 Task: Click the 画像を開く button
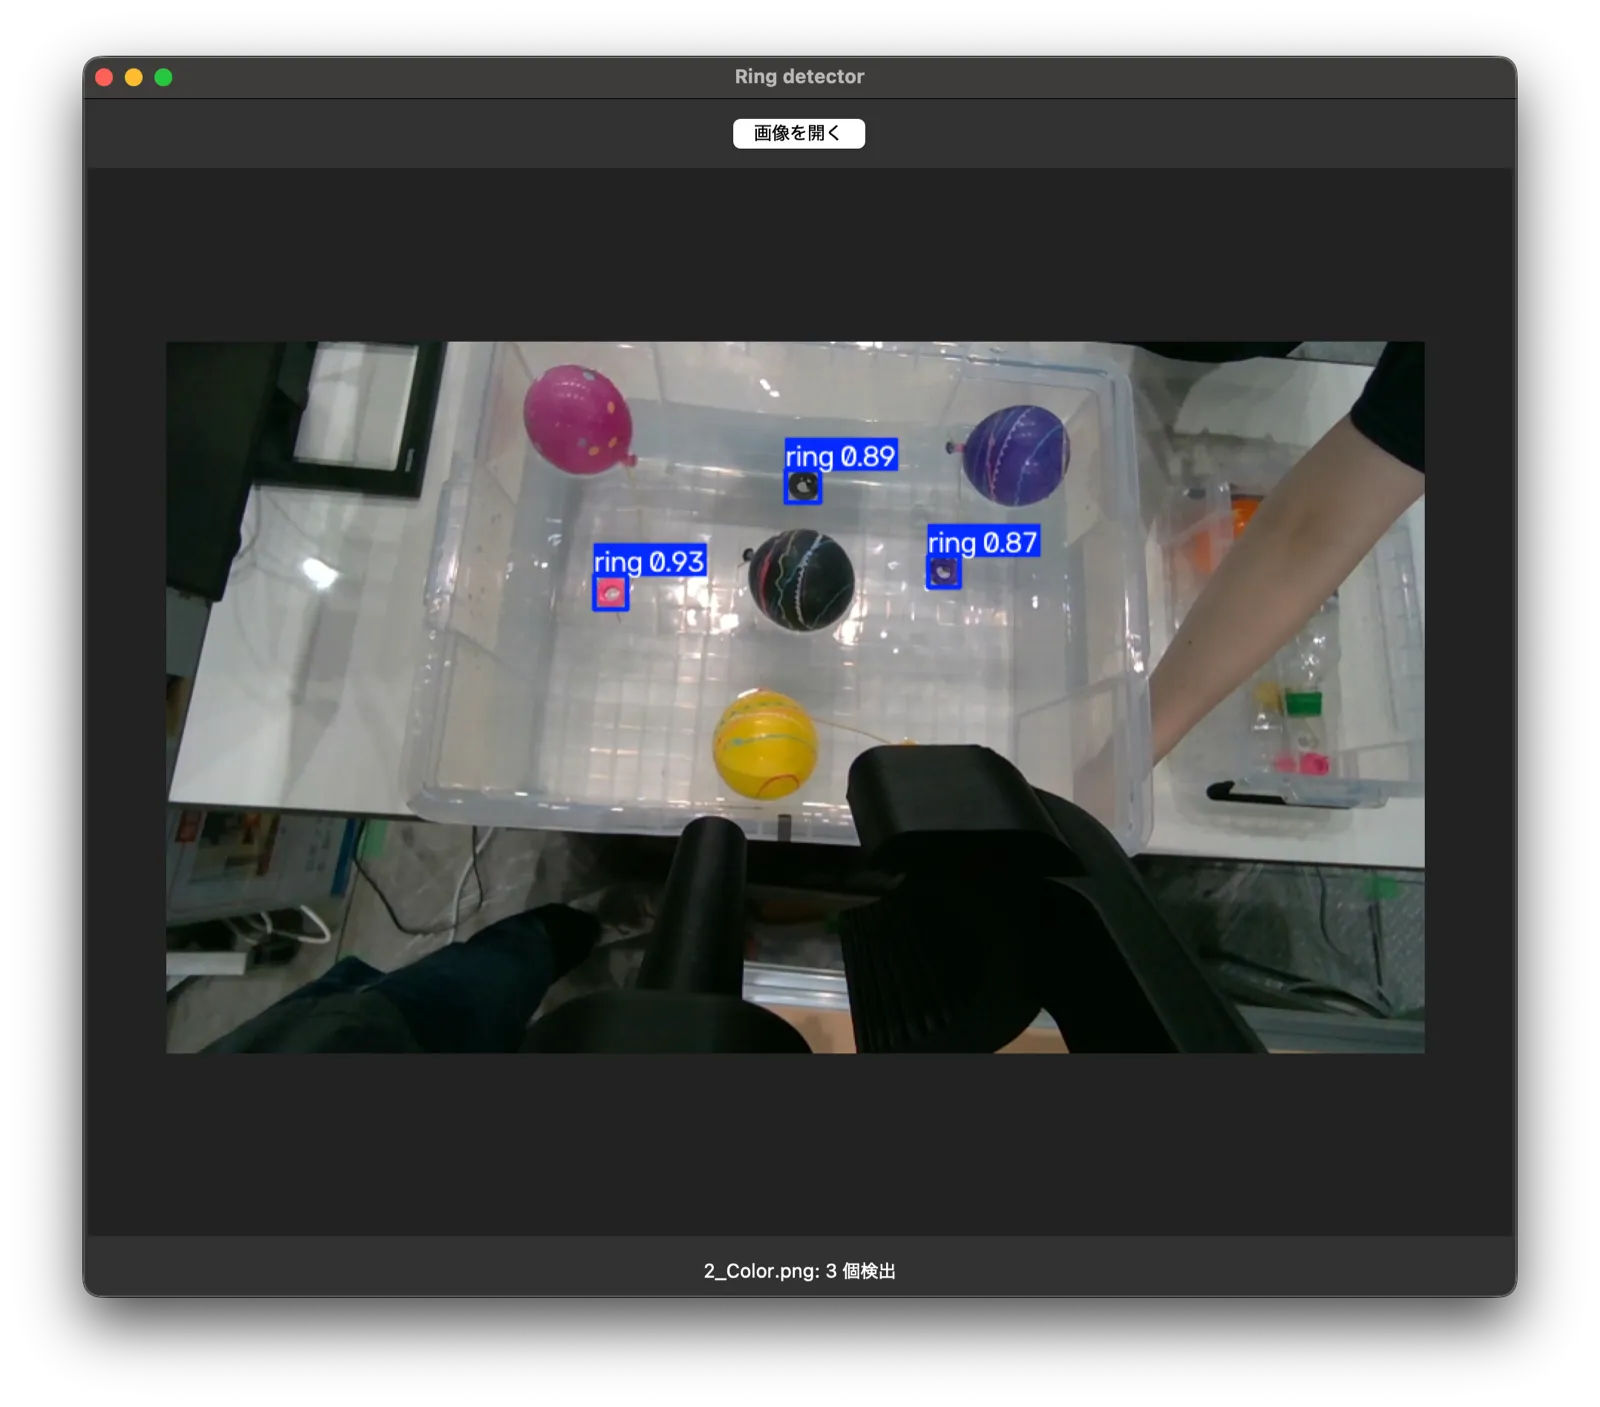[798, 133]
